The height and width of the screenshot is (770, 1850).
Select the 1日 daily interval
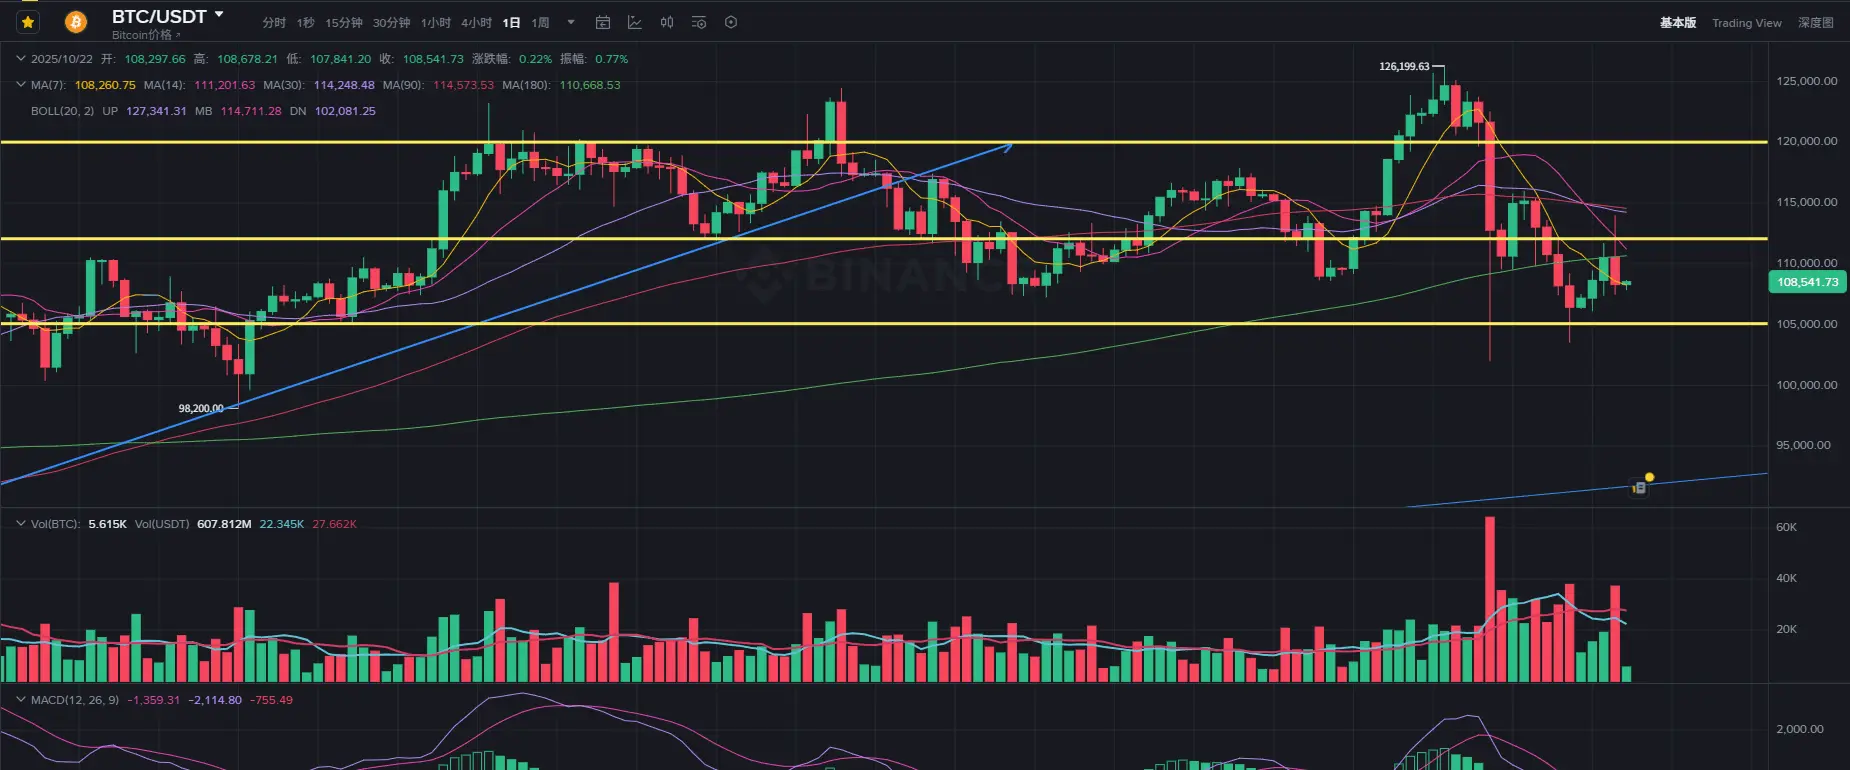point(511,23)
